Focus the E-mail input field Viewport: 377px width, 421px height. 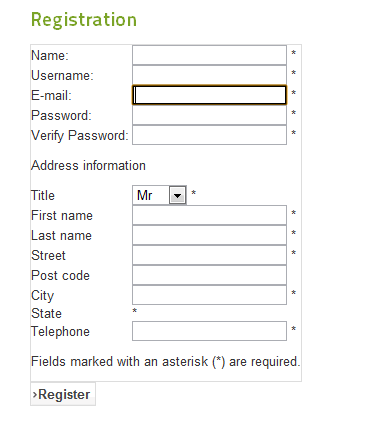[209, 95]
